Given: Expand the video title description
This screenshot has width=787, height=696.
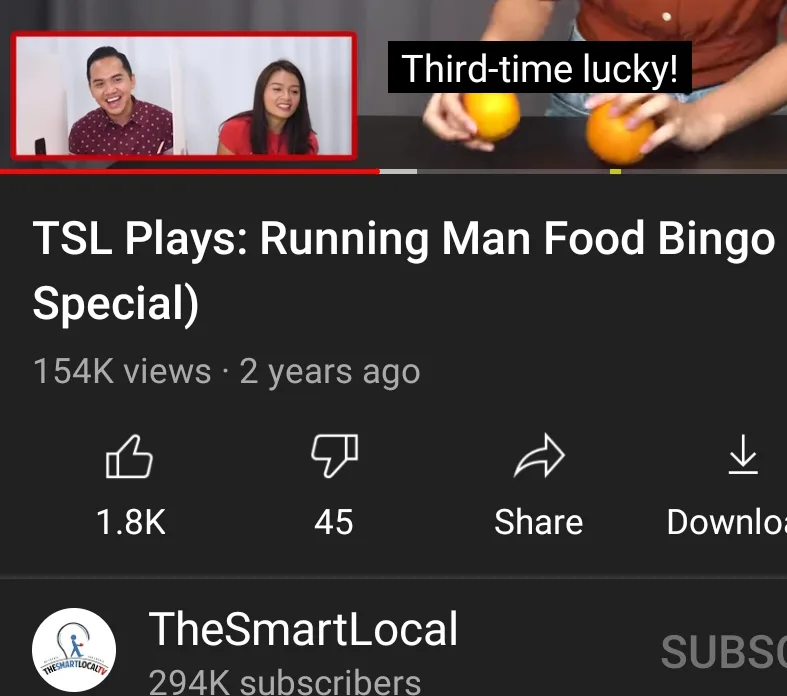Looking at the screenshot, I should click(x=404, y=271).
